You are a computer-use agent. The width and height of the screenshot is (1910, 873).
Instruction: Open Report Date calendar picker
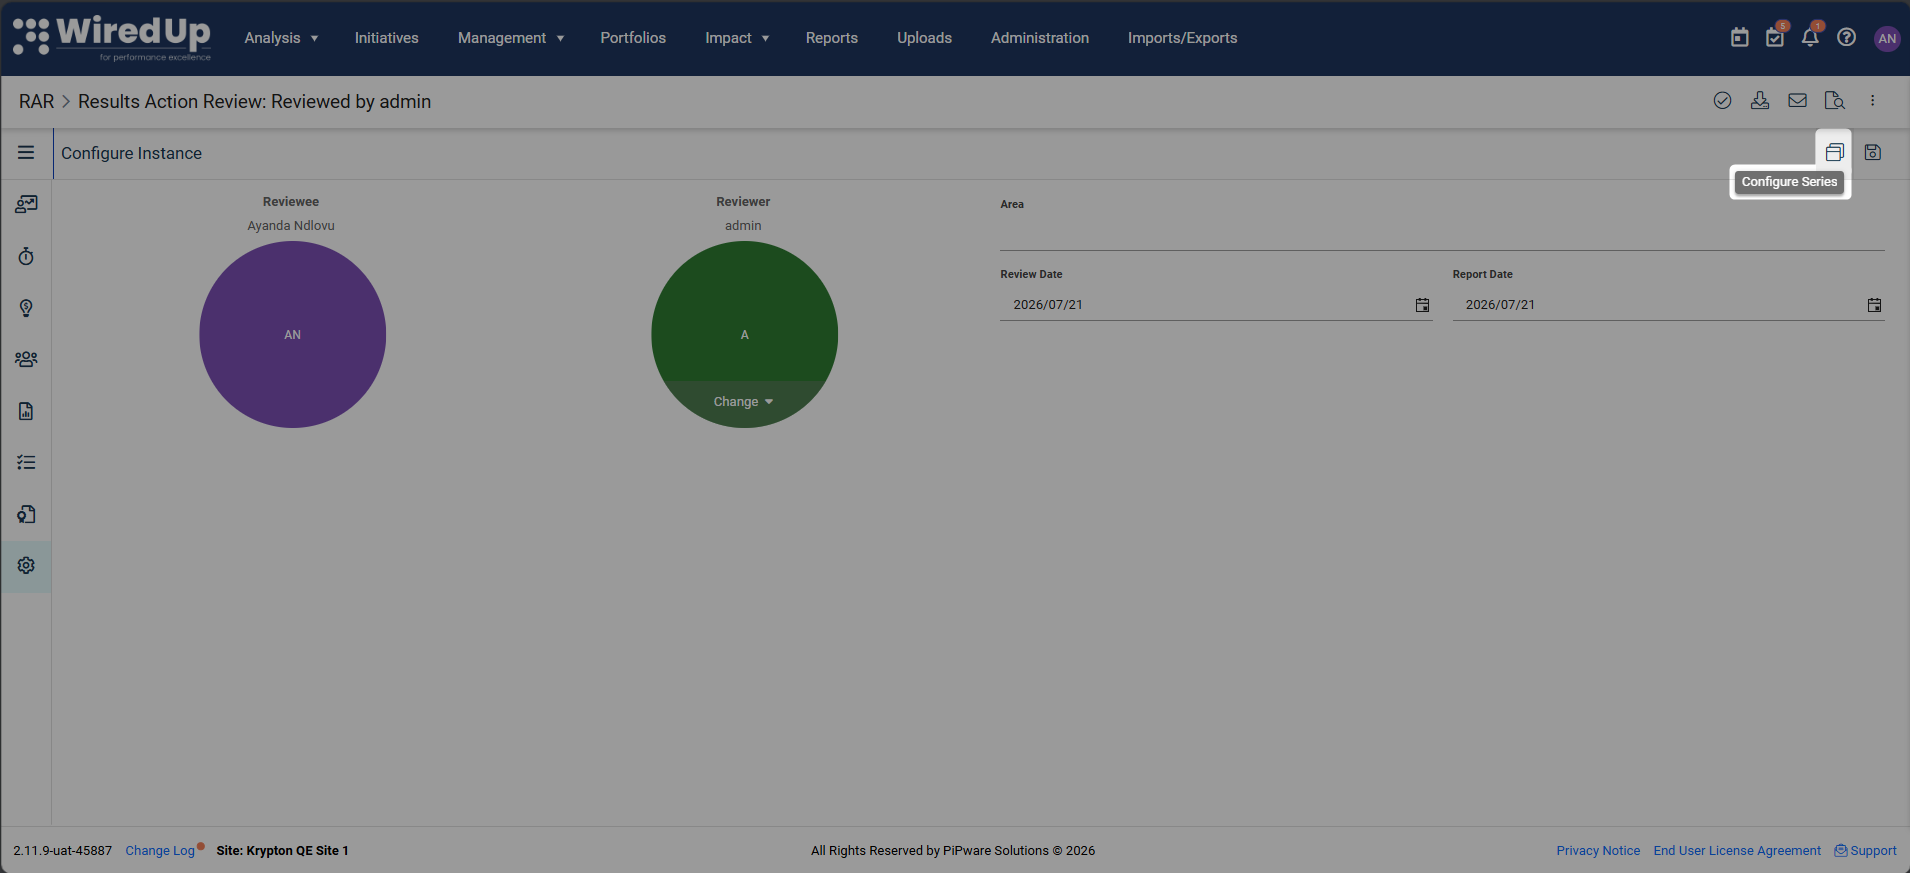pos(1874,305)
